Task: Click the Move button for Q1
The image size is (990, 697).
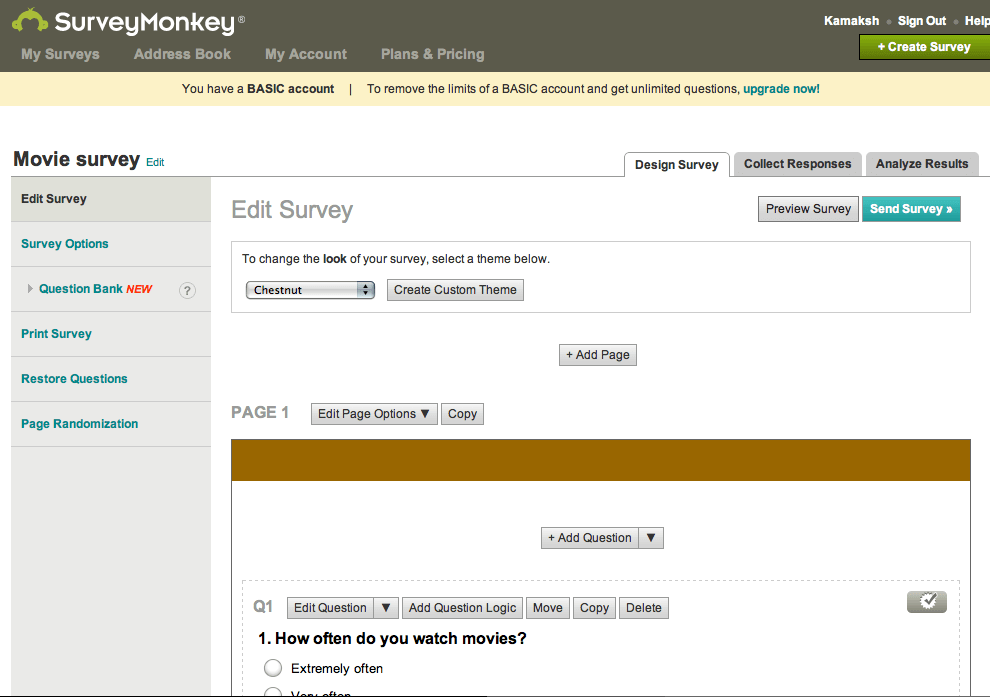Action: click(x=547, y=608)
